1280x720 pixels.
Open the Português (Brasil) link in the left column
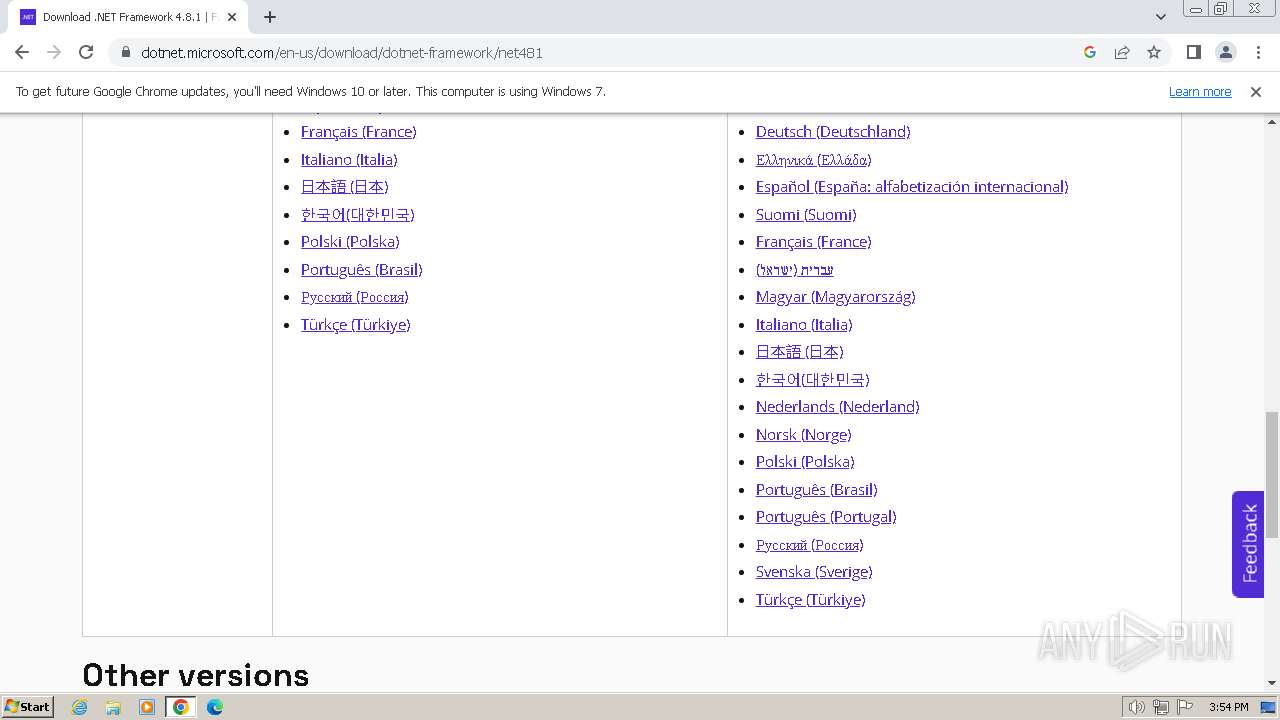point(361,269)
